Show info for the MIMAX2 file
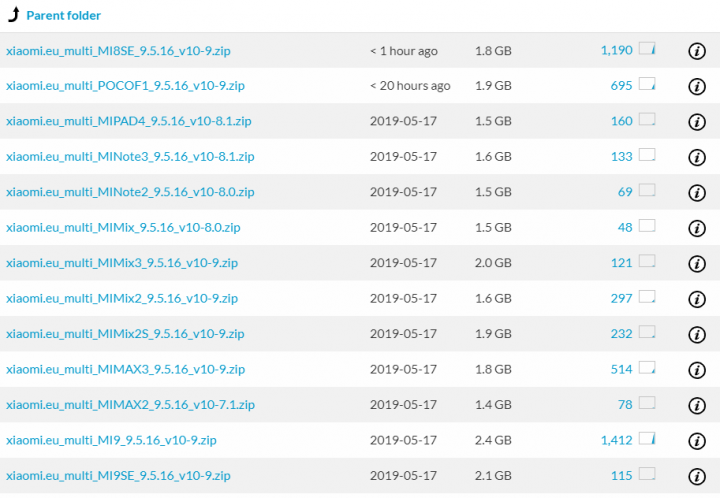720x498 pixels. [x=697, y=405]
